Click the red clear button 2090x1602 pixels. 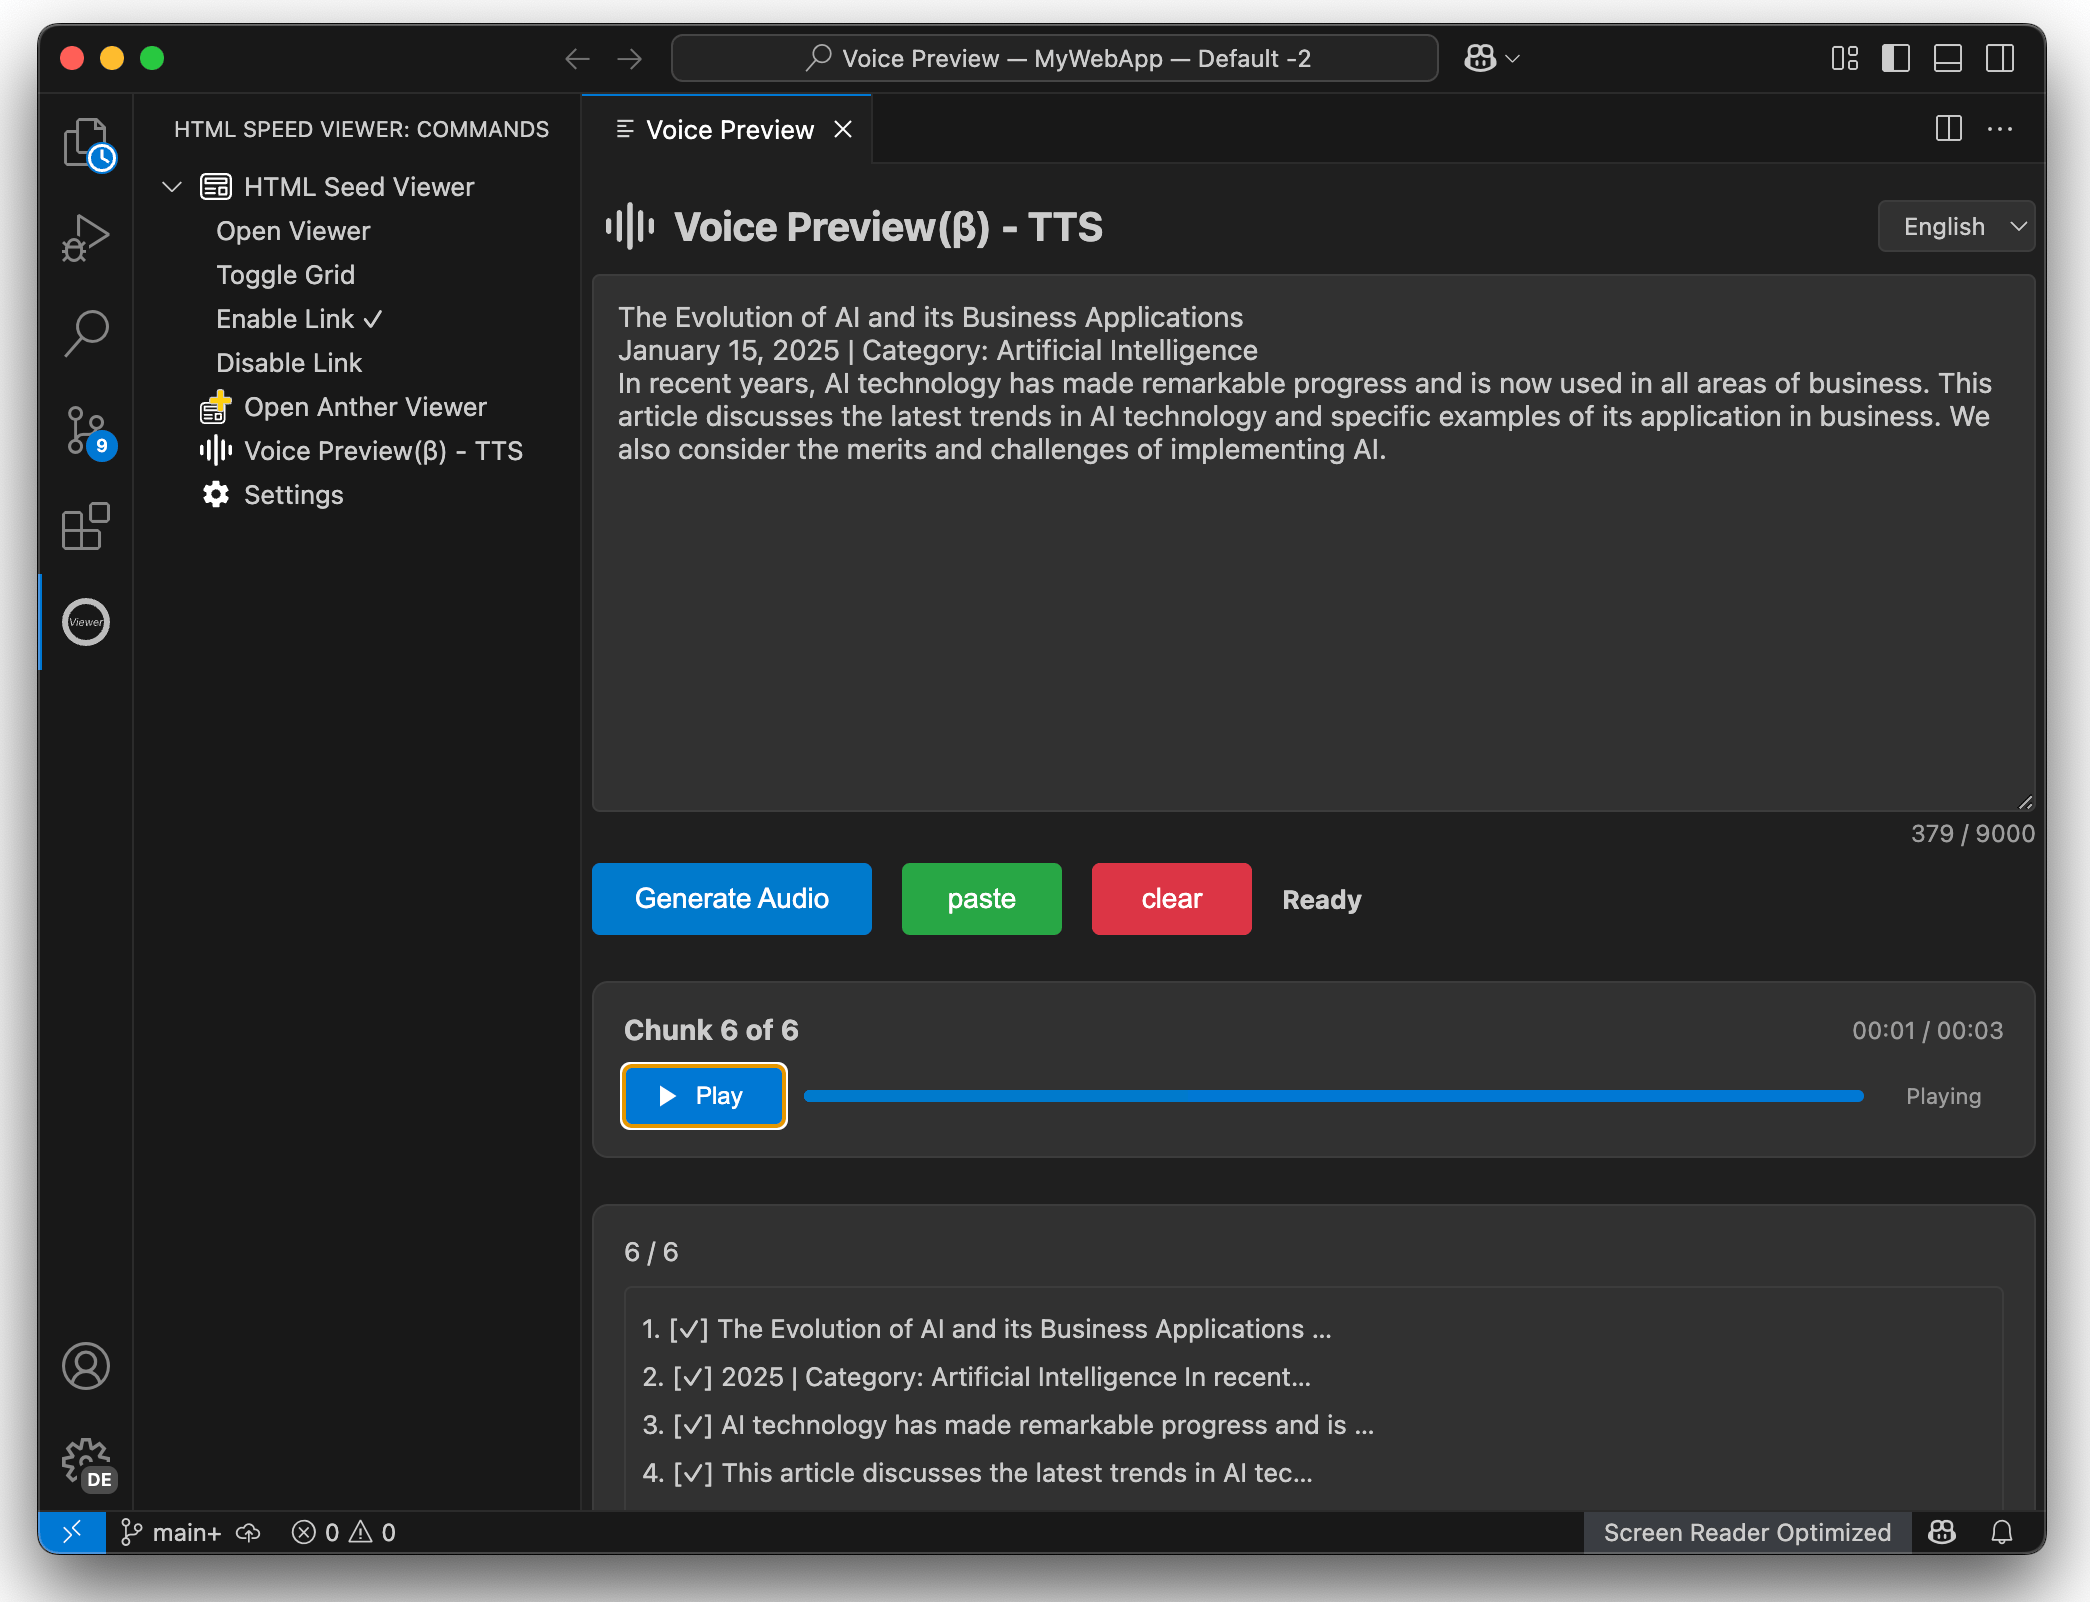pos(1171,898)
